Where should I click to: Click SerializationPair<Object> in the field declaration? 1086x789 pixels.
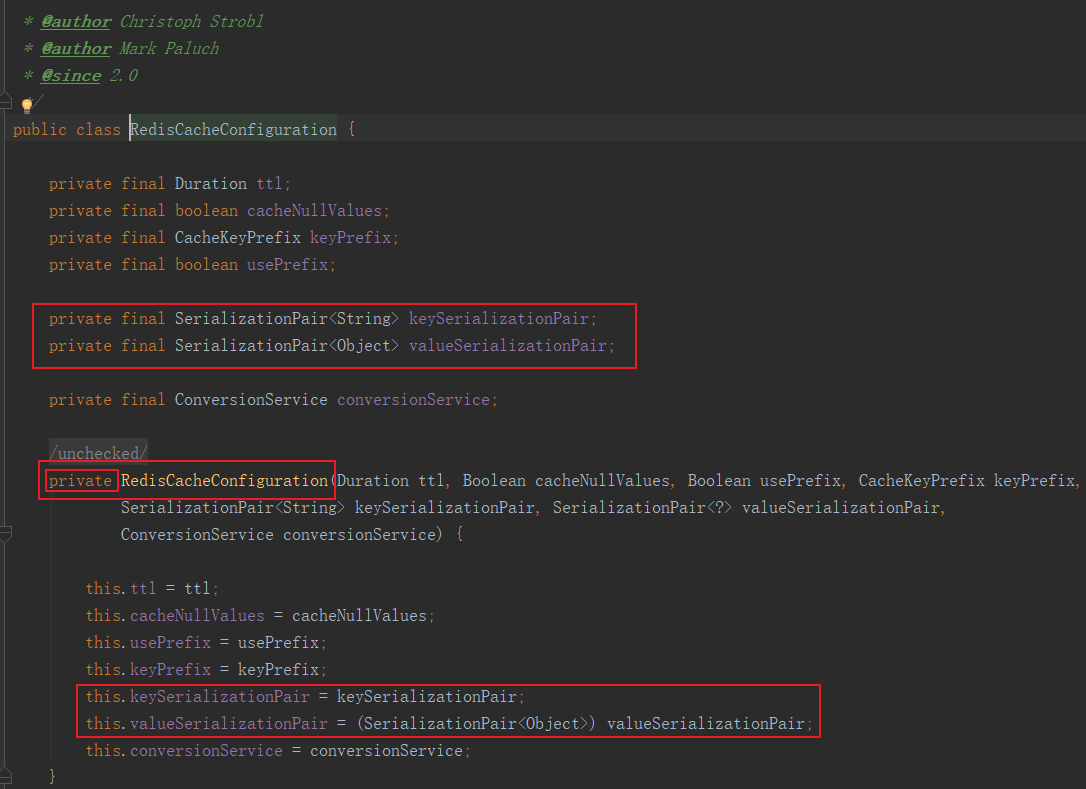(287, 346)
